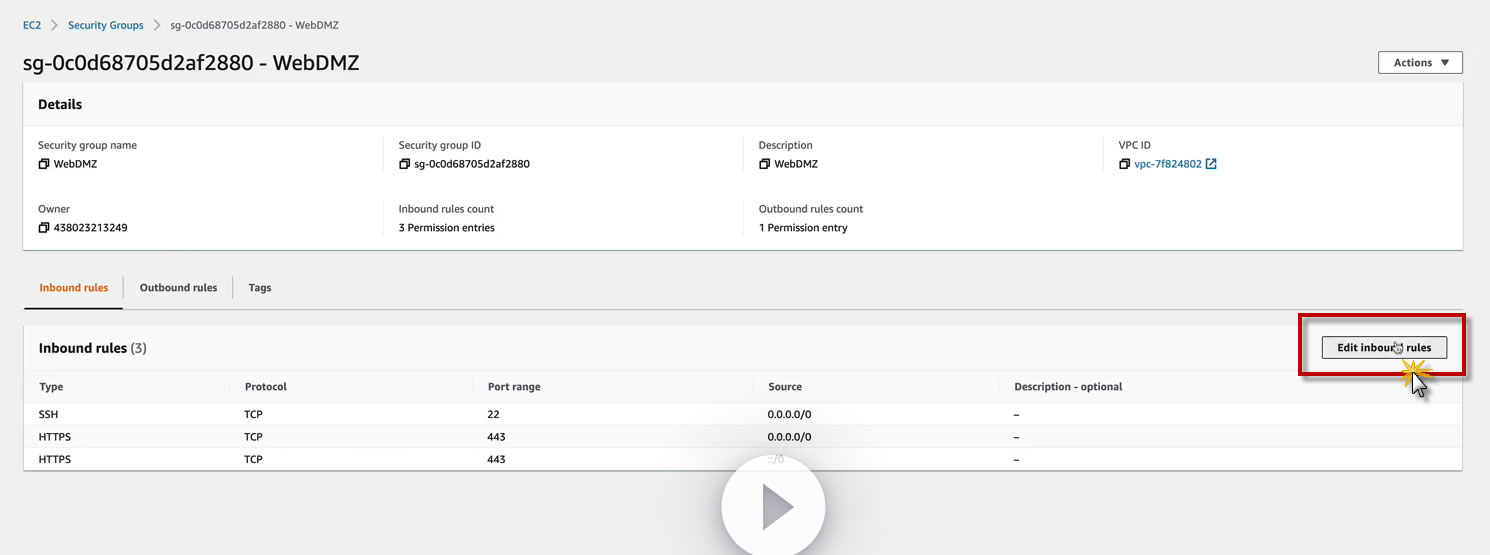Switch to Inbound rules tab
The image size is (1490, 555).
[74, 288]
